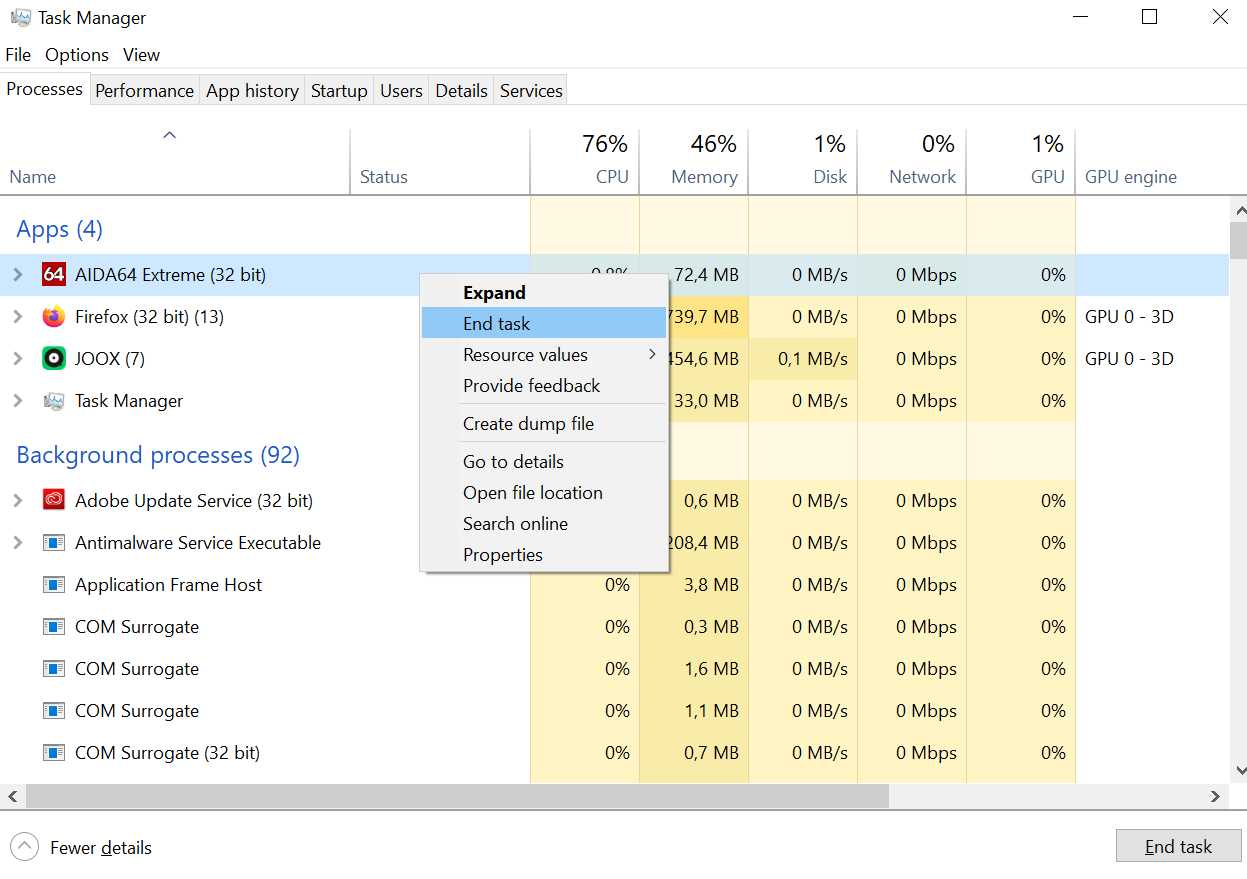This screenshot has width=1247, height=879.
Task: Sort by the Memory column header
Action: pyautogui.click(x=693, y=161)
